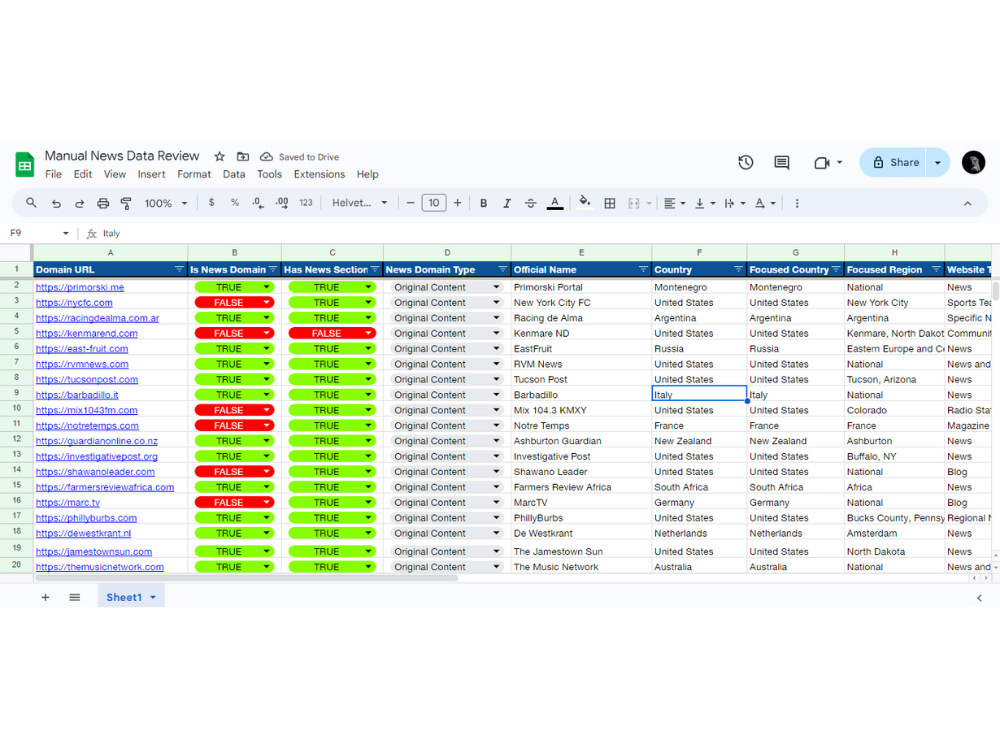Select the paint format roller icon
The width and height of the screenshot is (1000, 750).
pyautogui.click(x=126, y=203)
